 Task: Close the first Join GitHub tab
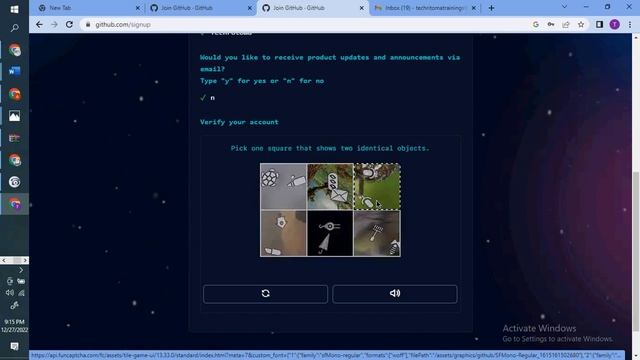pos(250,8)
